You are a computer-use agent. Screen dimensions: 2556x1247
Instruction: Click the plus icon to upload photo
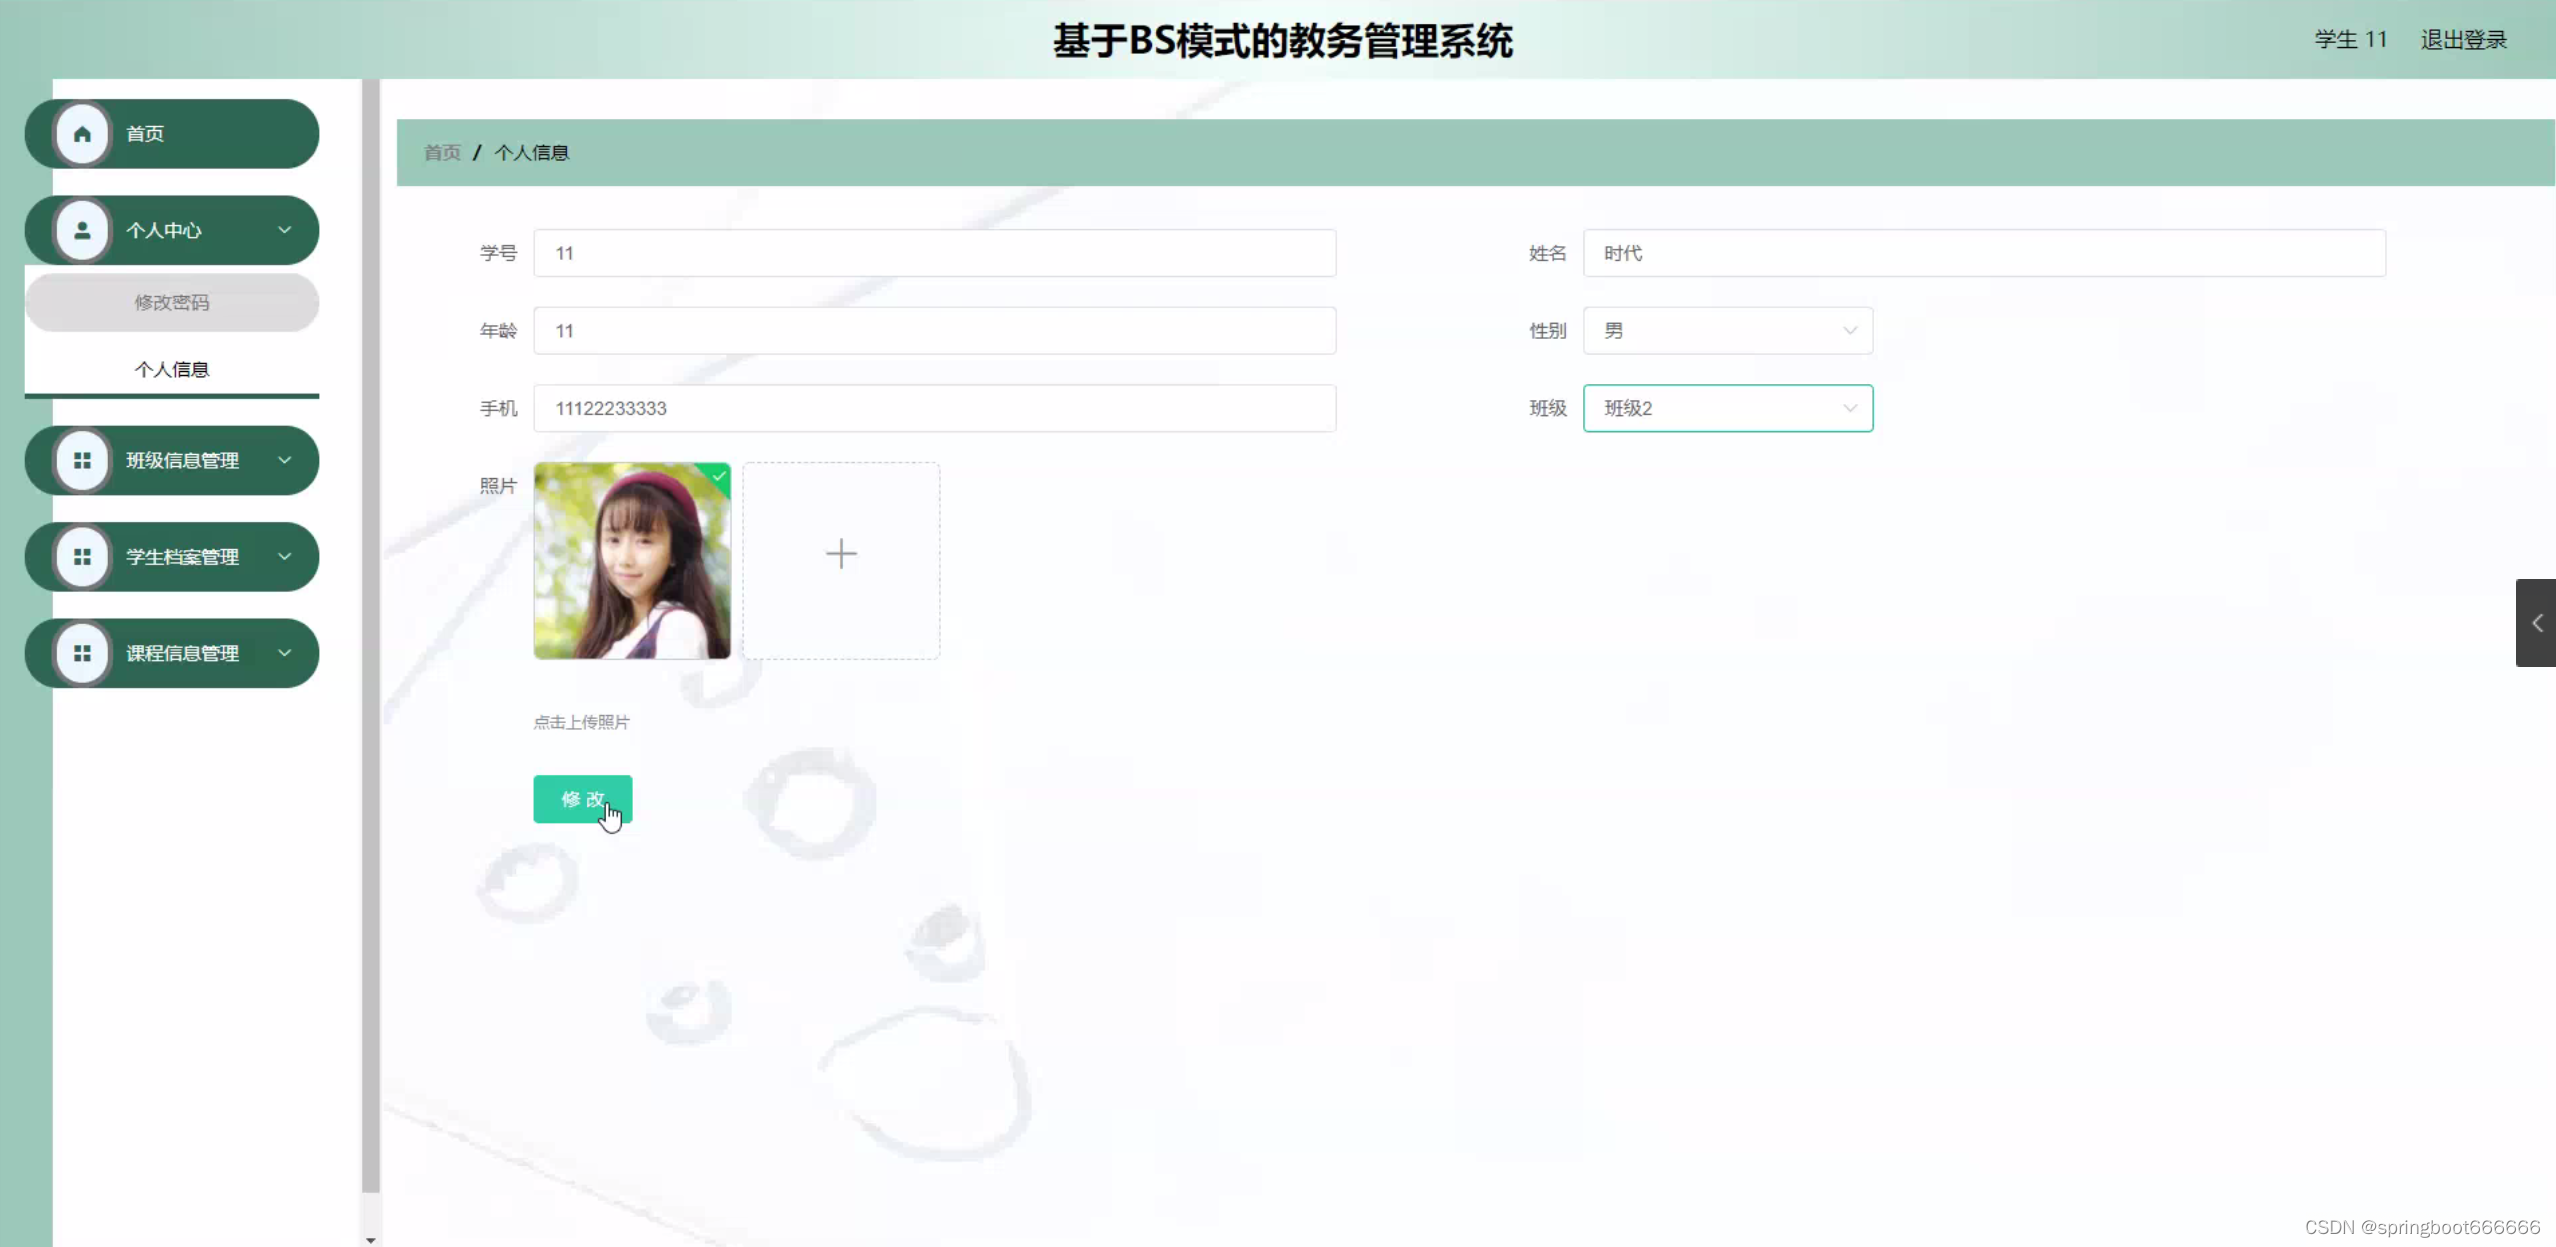[841, 554]
